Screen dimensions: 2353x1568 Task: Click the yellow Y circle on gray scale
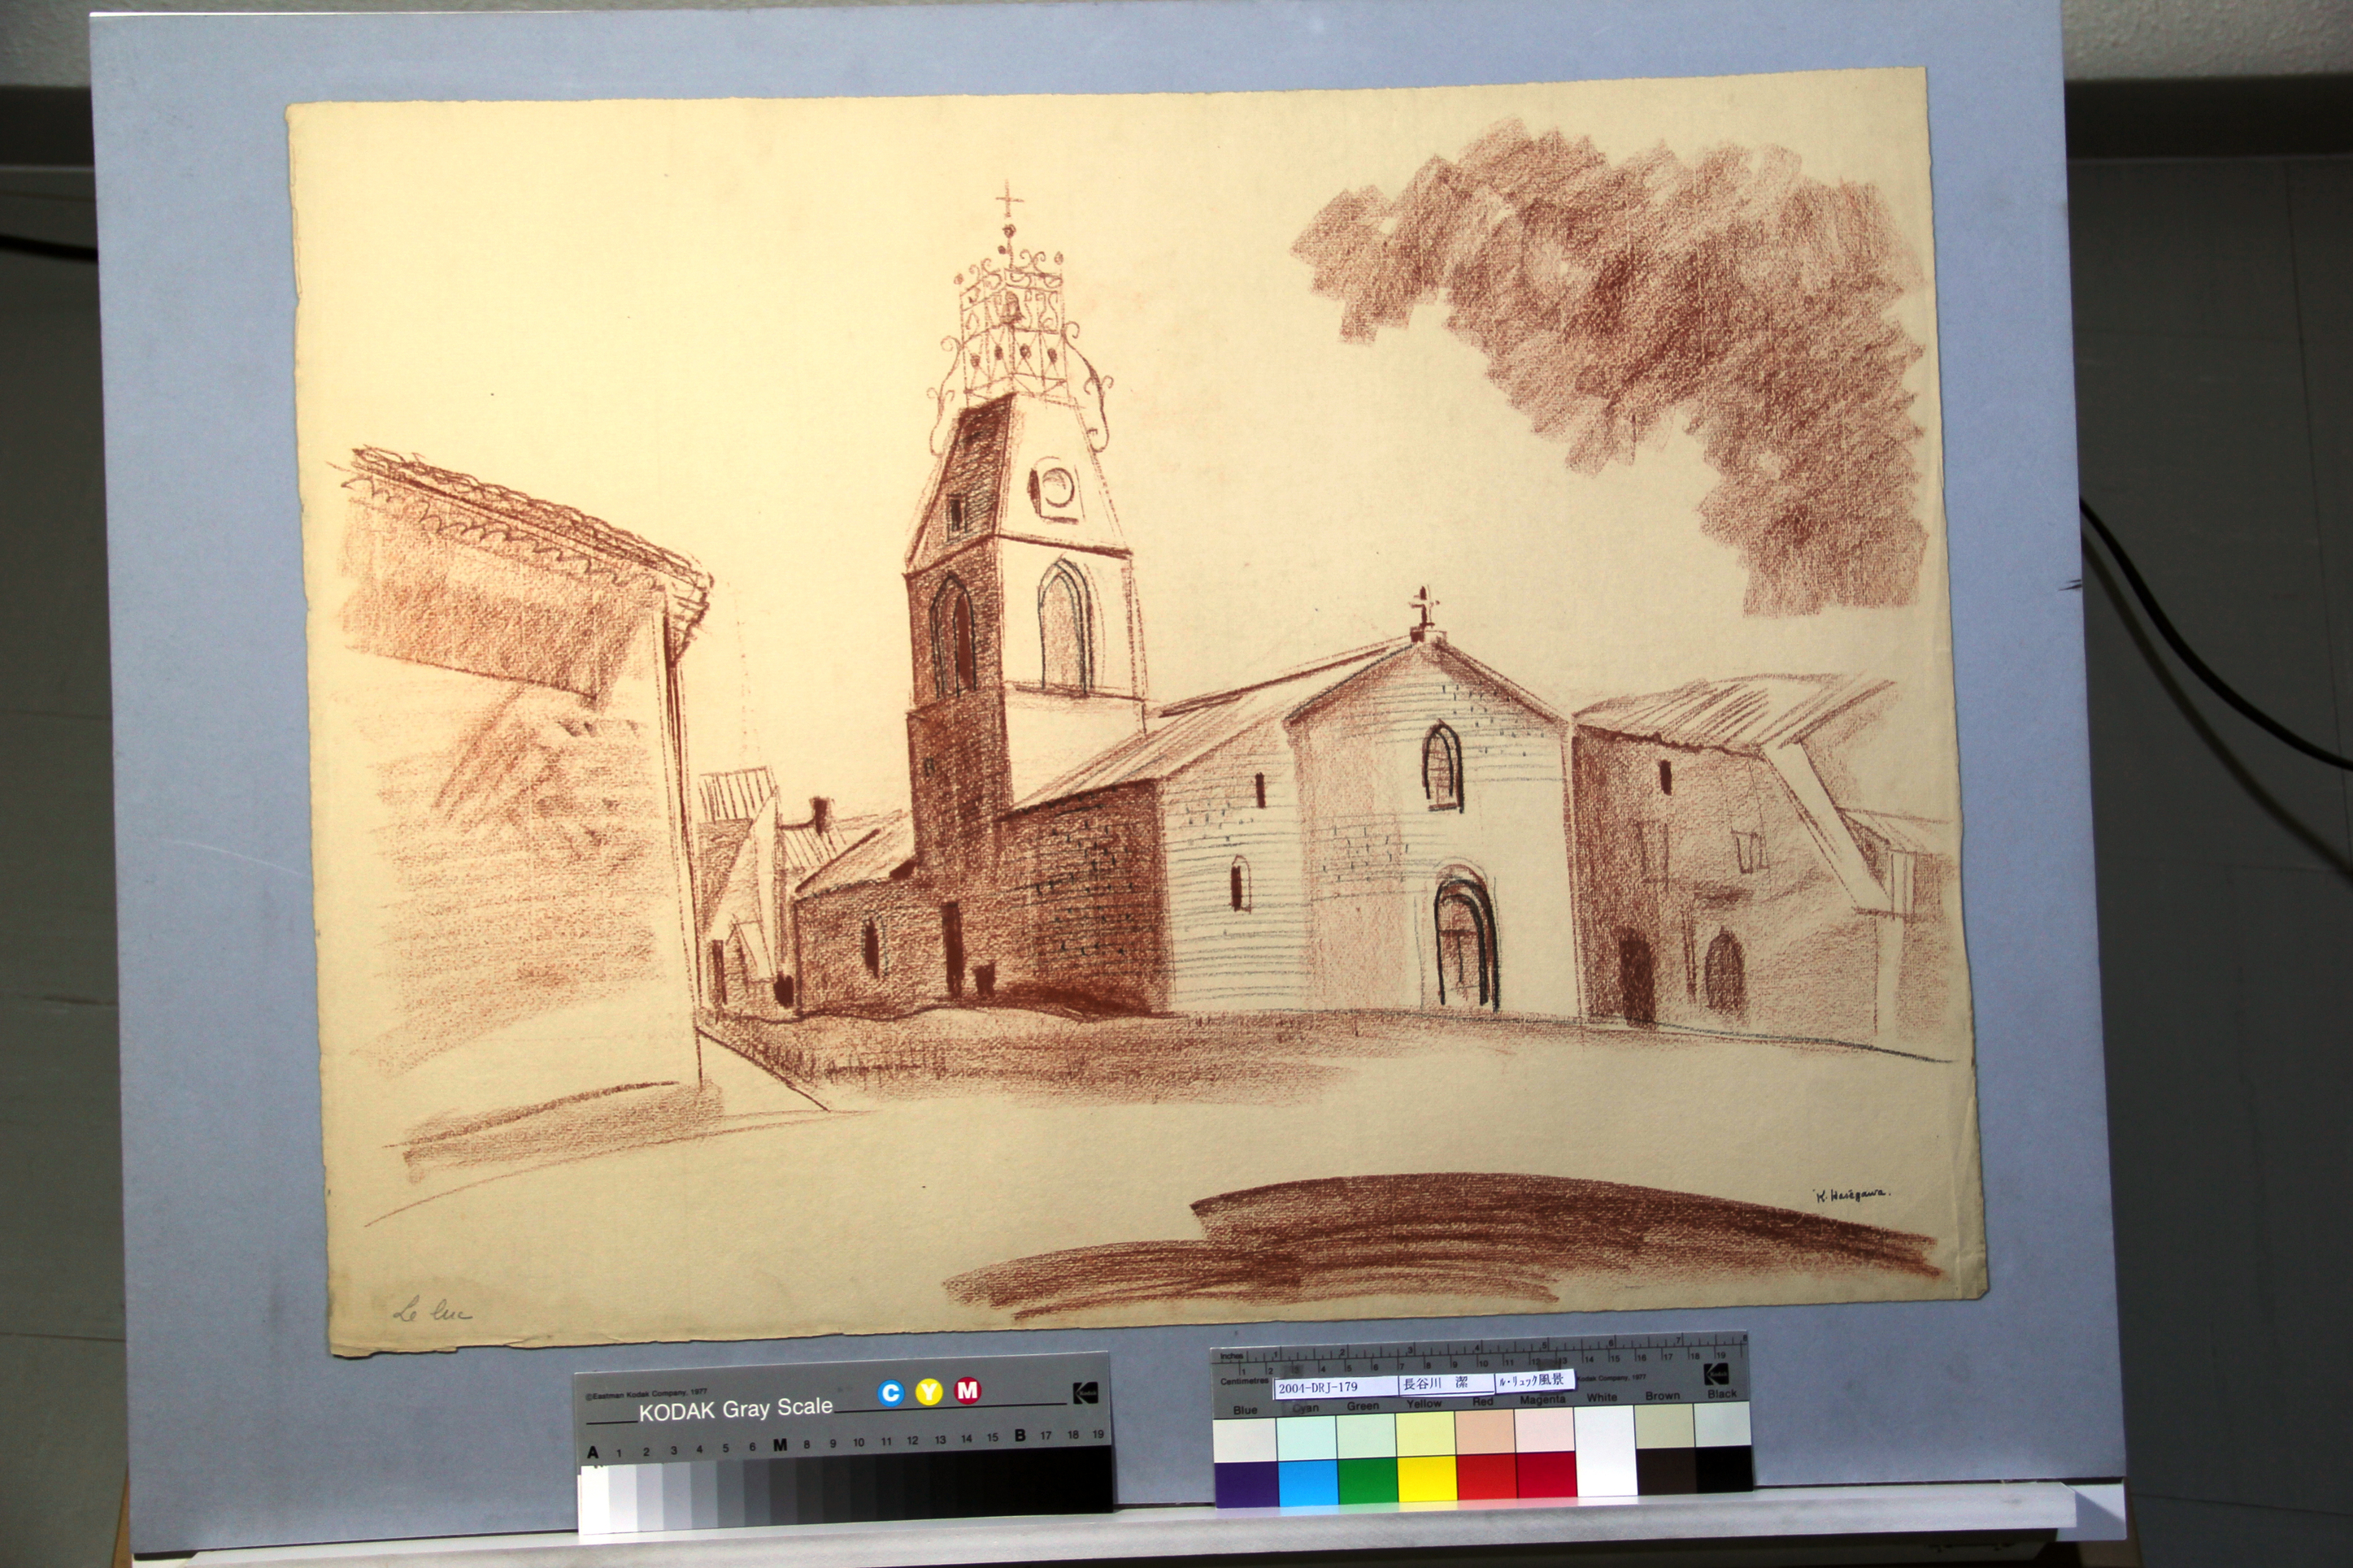point(929,1392)
